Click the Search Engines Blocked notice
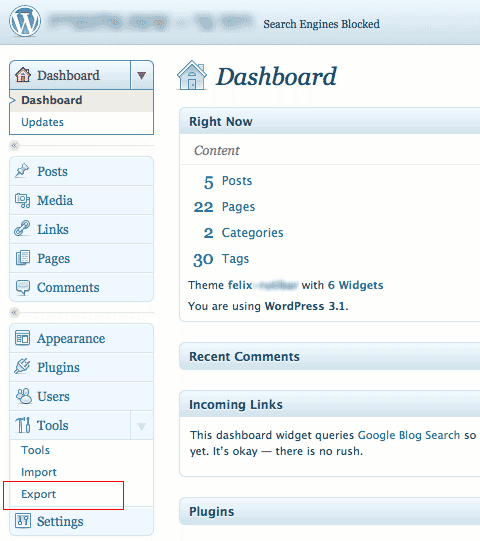 point(321,24)
